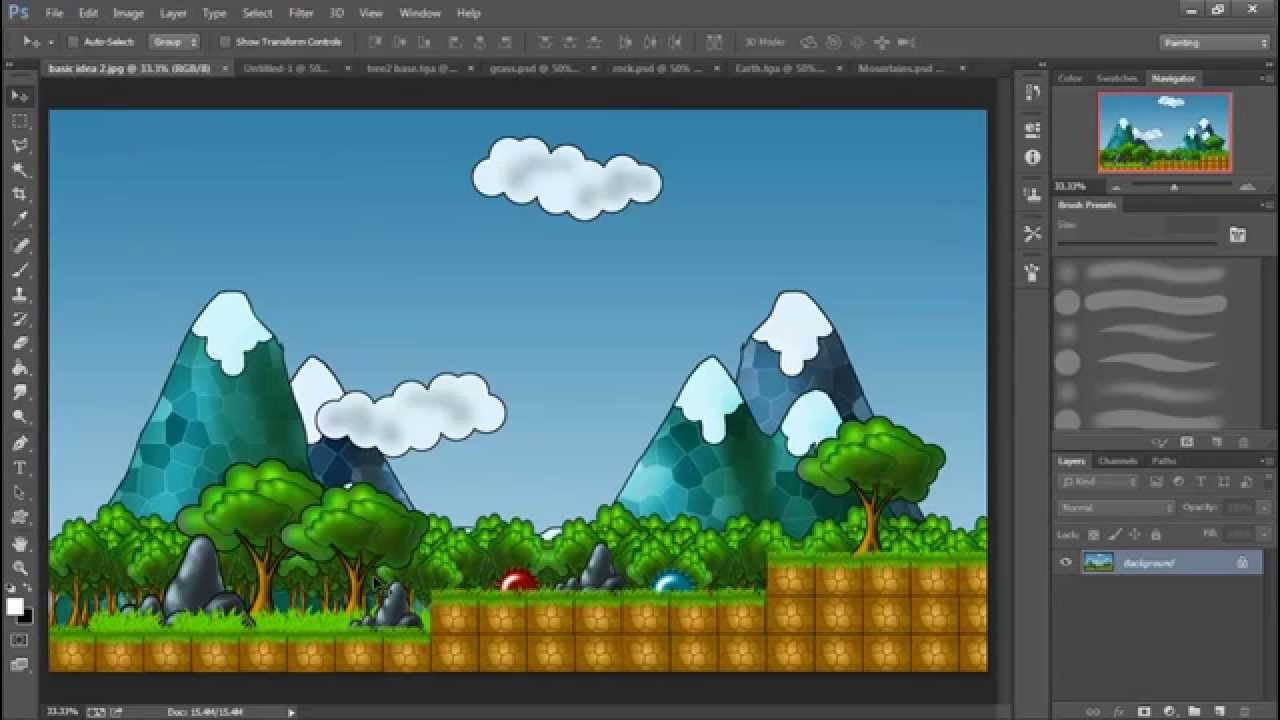
Task: Toggle the type layers filter icon
Action: (1201, 482)
